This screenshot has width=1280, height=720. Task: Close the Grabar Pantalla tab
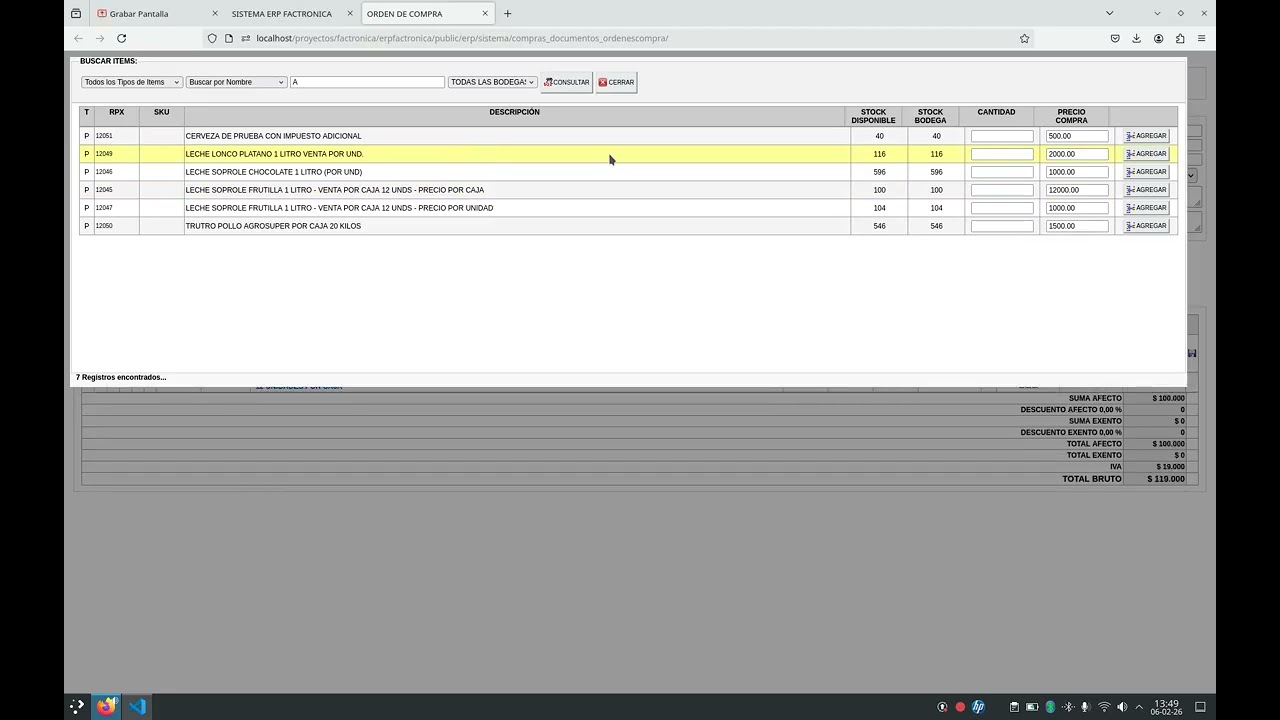coord(214,14)
